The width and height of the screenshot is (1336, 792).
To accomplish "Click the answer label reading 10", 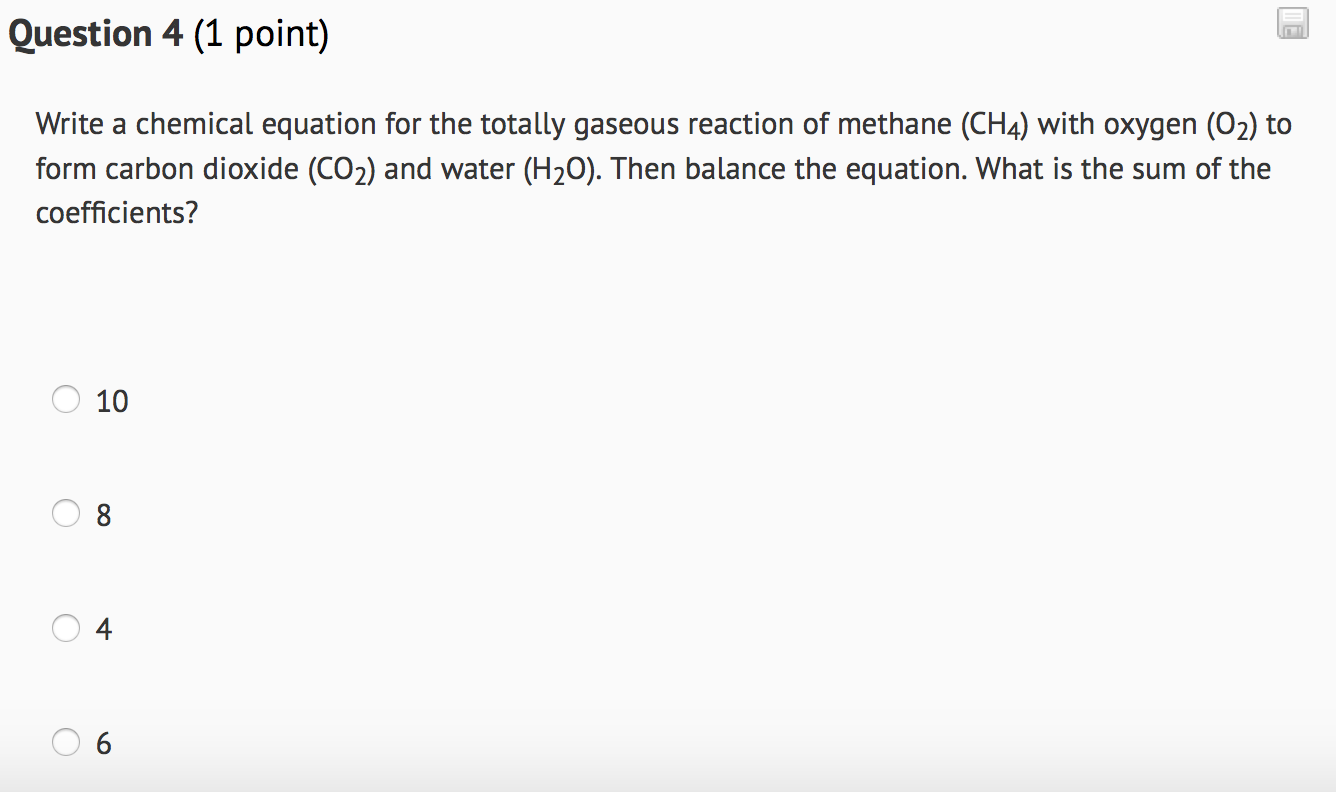I will 112,400.
